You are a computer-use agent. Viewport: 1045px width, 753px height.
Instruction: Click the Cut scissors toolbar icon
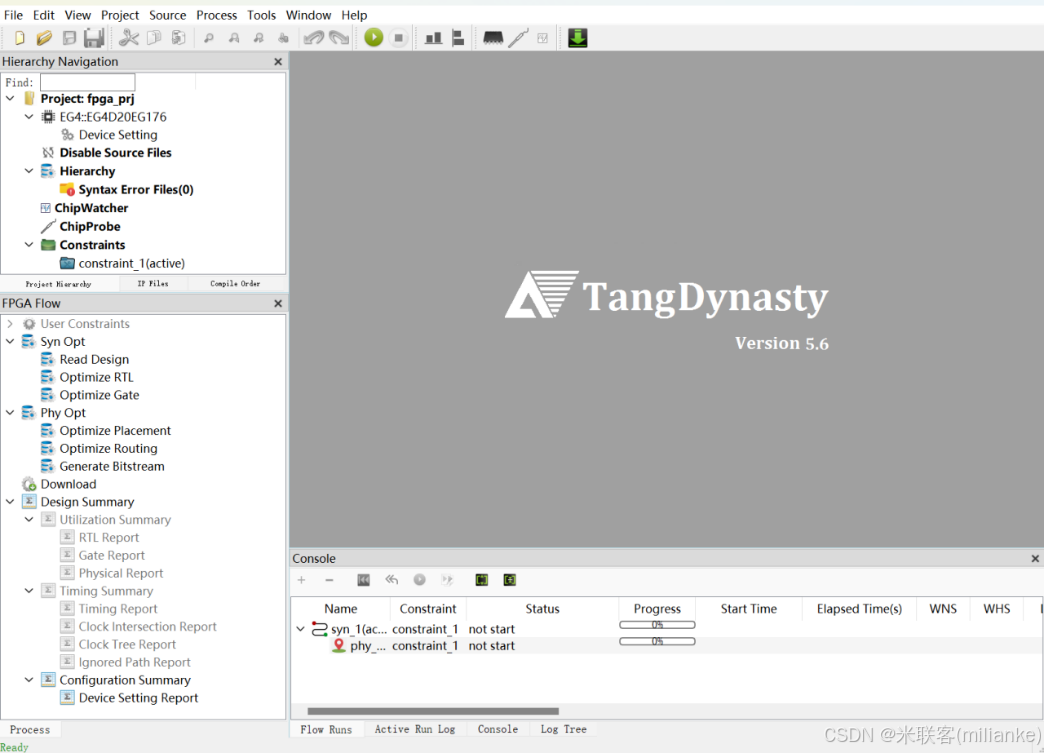pyautogui.click(x=129, y=38)
